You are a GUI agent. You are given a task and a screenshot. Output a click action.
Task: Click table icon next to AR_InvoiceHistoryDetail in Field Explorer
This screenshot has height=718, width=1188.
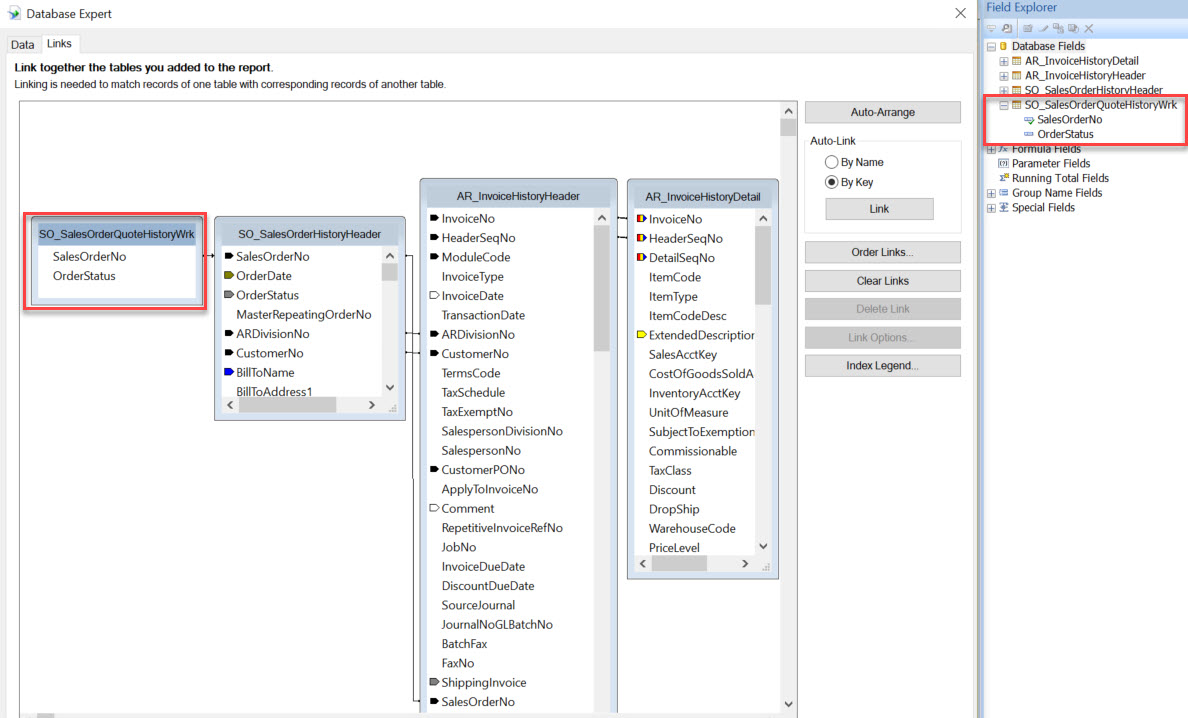pos(1017,61)
